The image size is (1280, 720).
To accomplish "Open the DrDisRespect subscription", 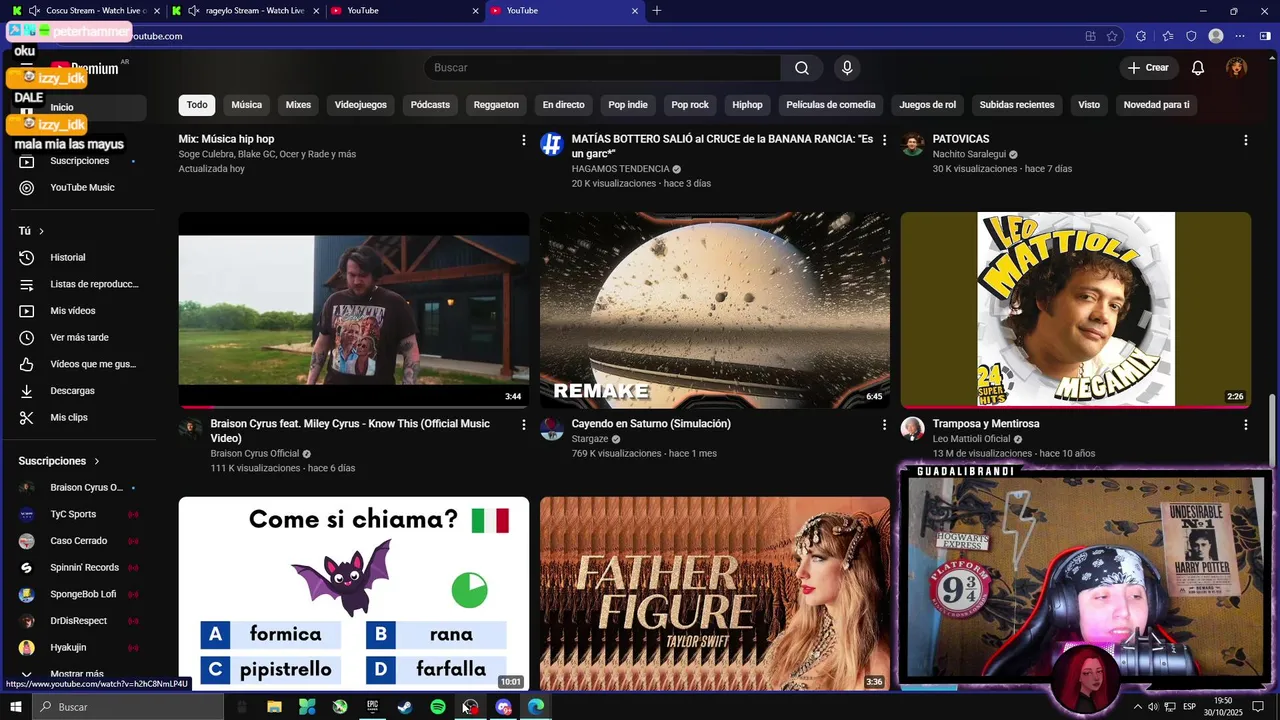I will click(77, 621).
